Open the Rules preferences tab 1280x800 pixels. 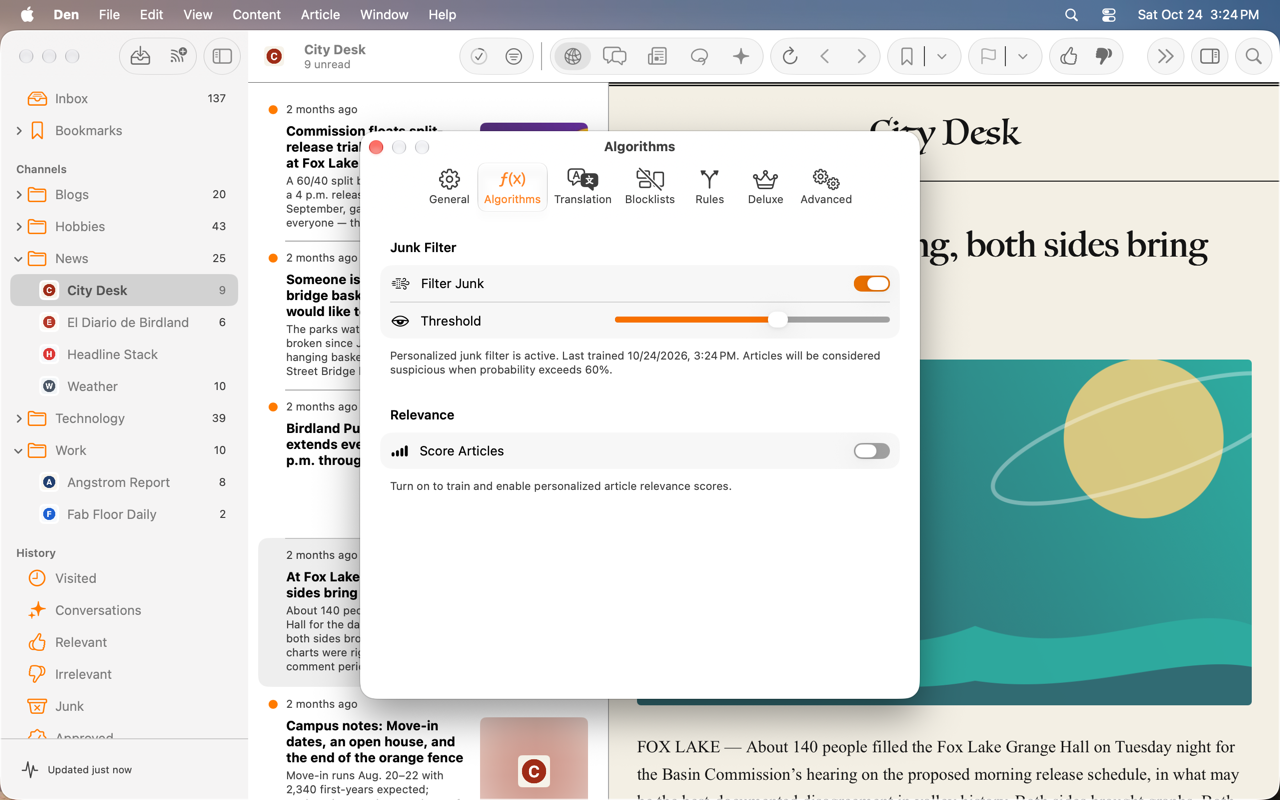[x=709, y=187]
